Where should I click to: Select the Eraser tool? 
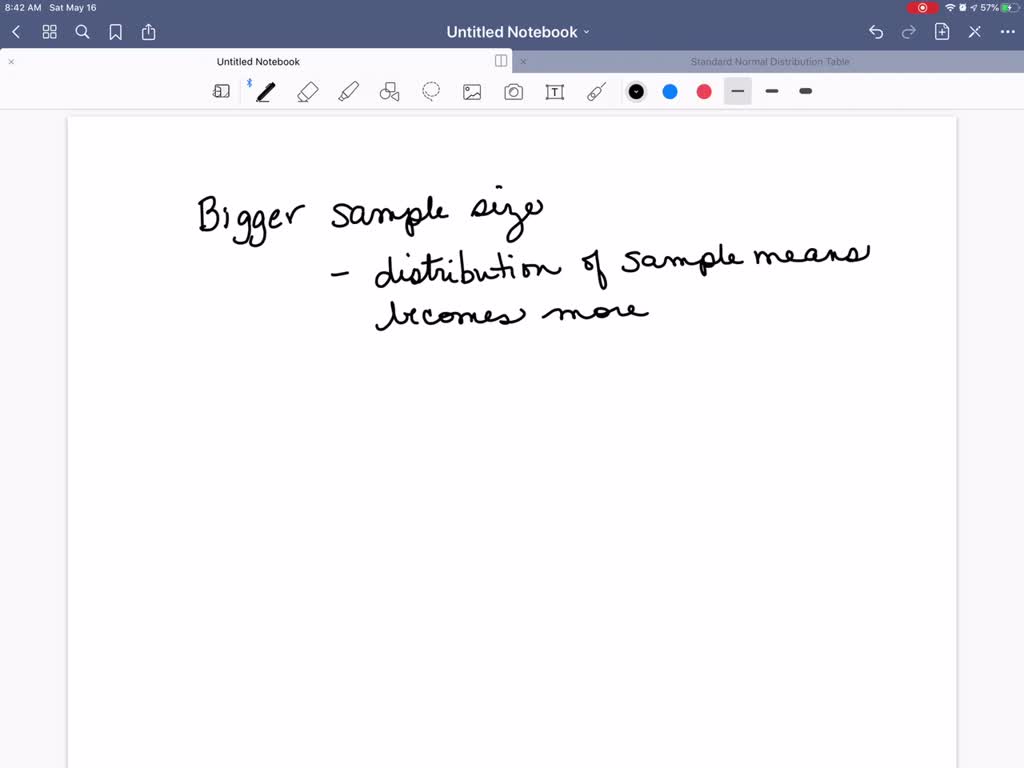[307, 91]
